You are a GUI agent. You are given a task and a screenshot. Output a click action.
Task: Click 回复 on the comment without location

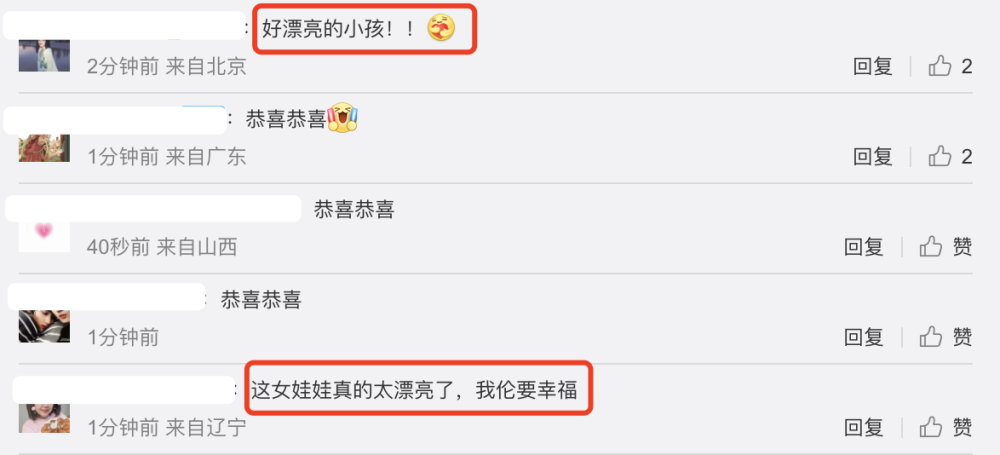864,336
